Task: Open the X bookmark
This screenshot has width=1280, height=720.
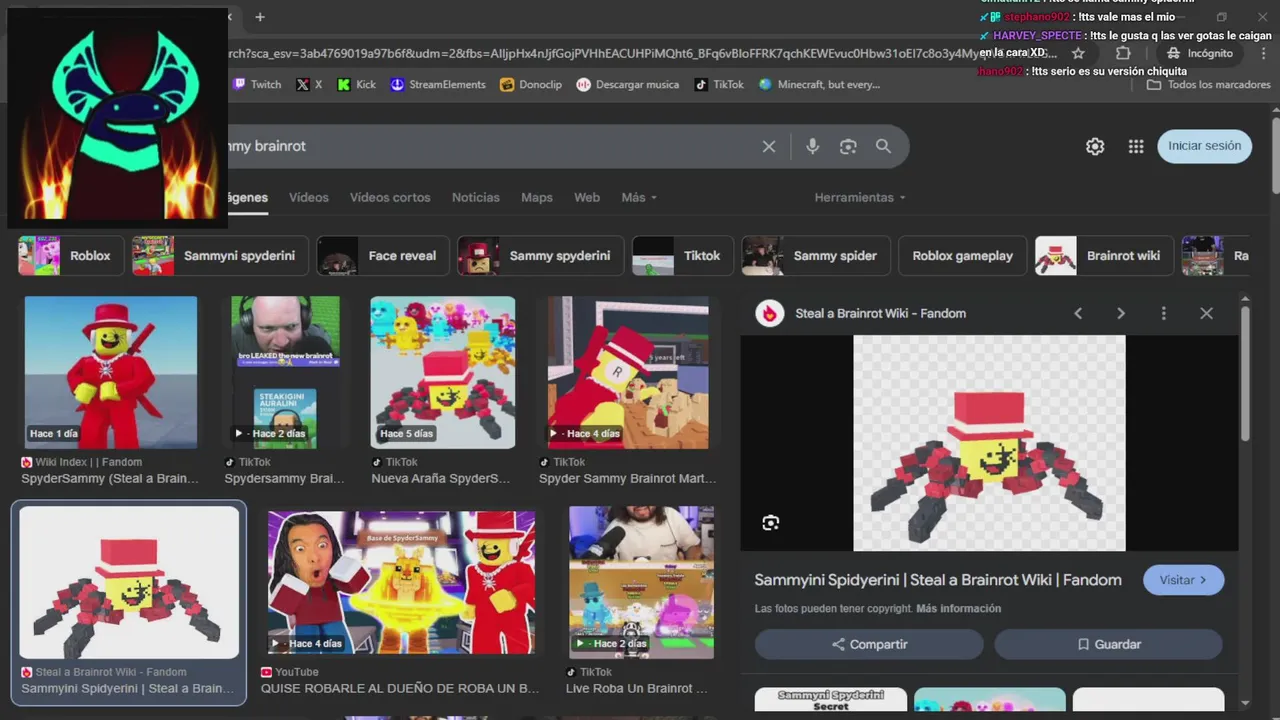Action: 309,84
